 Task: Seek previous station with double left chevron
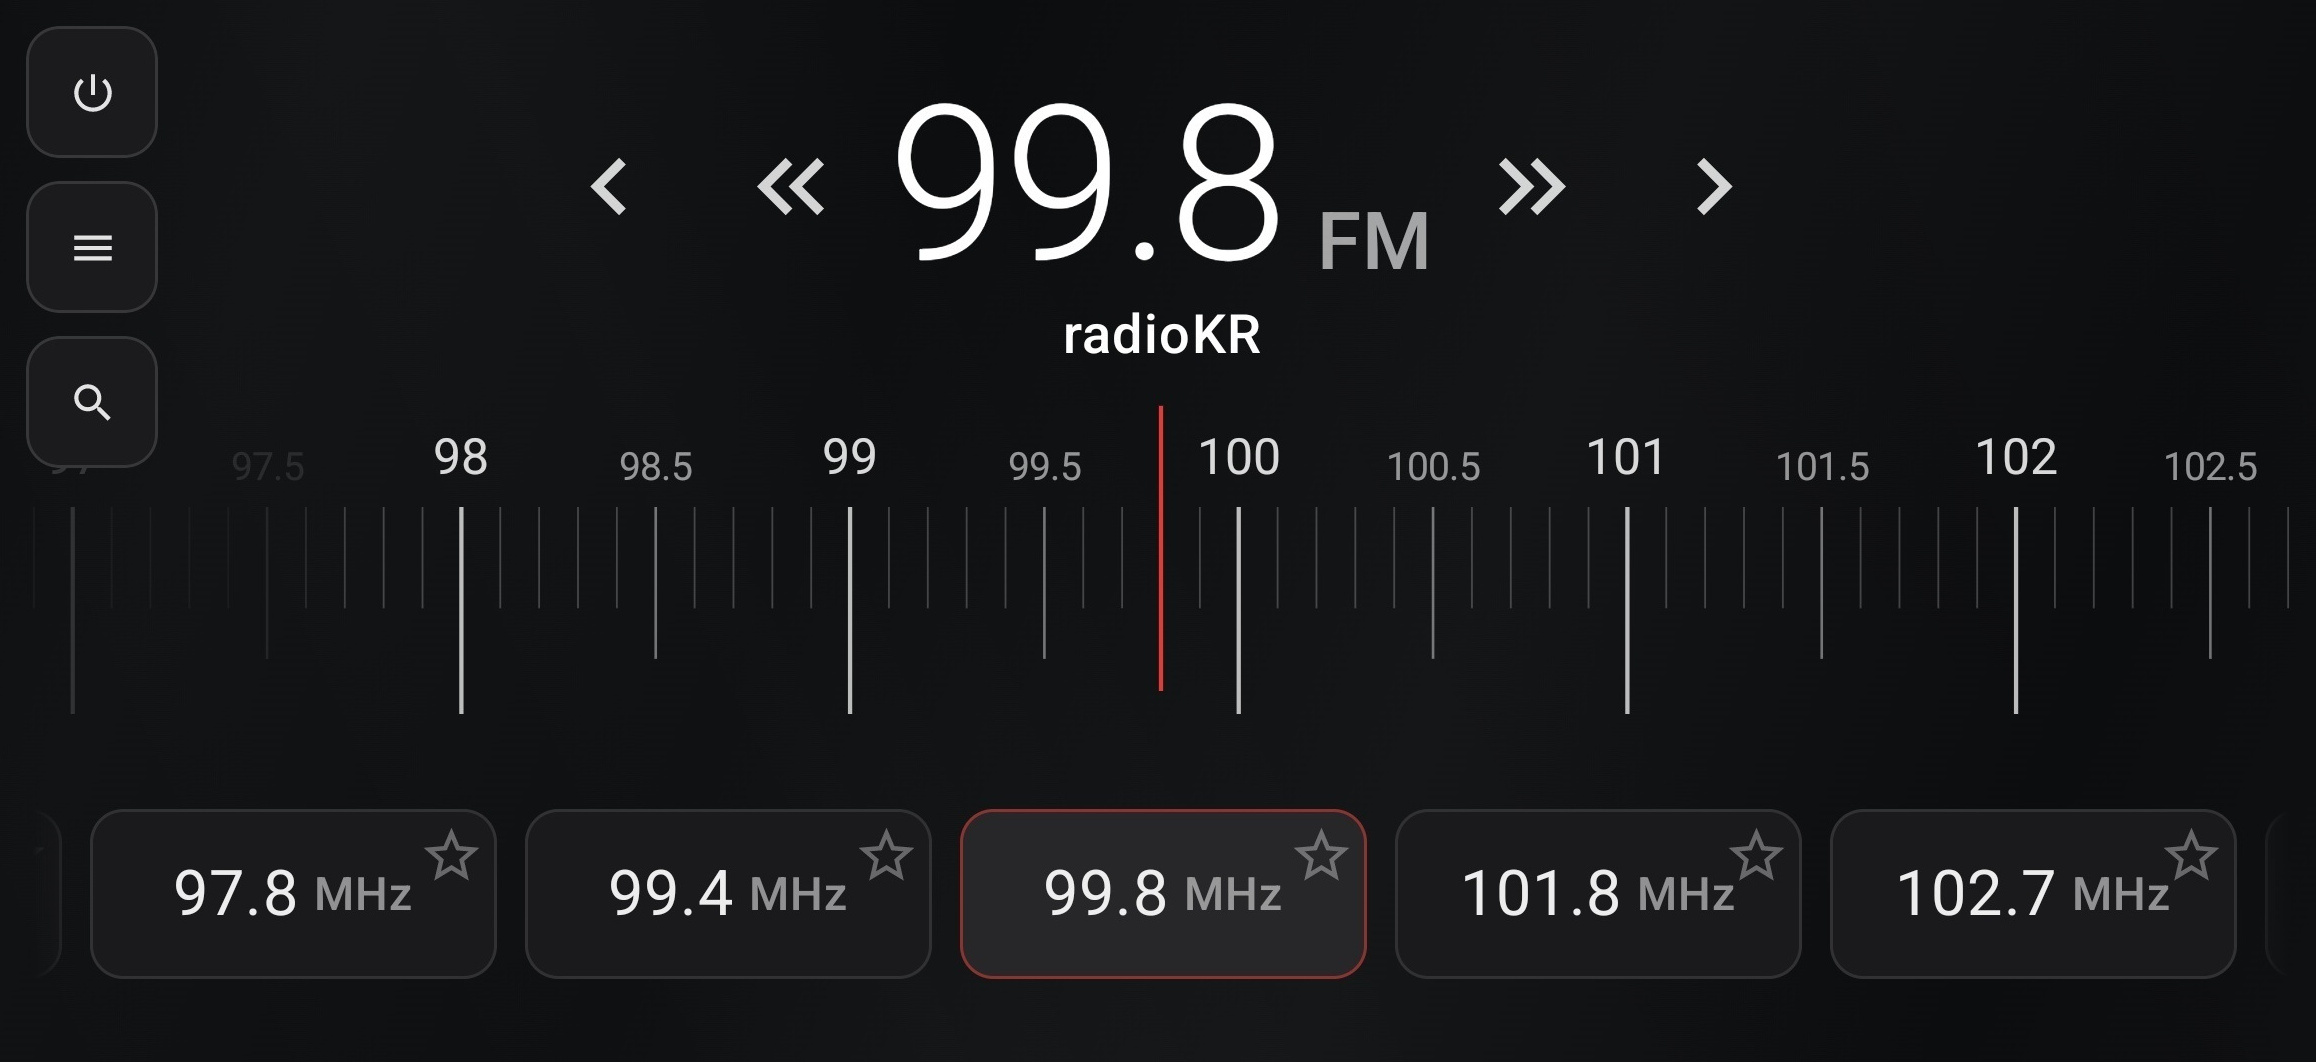(791, 187)
